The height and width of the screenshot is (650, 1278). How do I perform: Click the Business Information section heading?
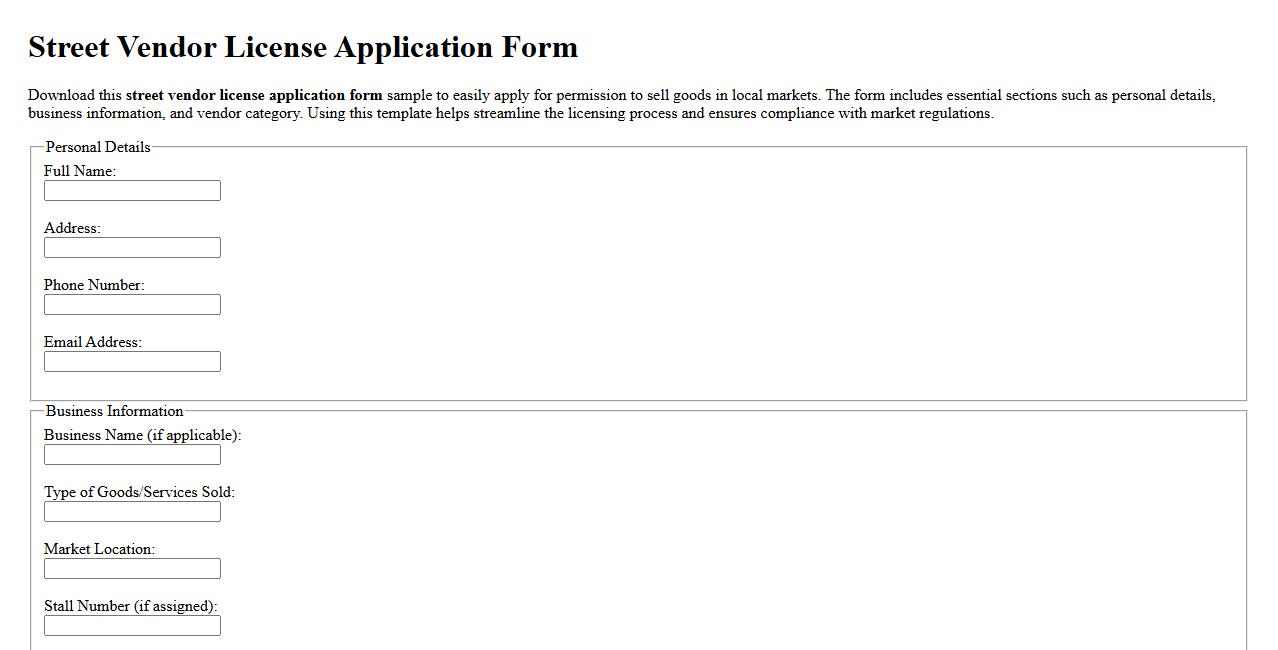click(113, 411)
